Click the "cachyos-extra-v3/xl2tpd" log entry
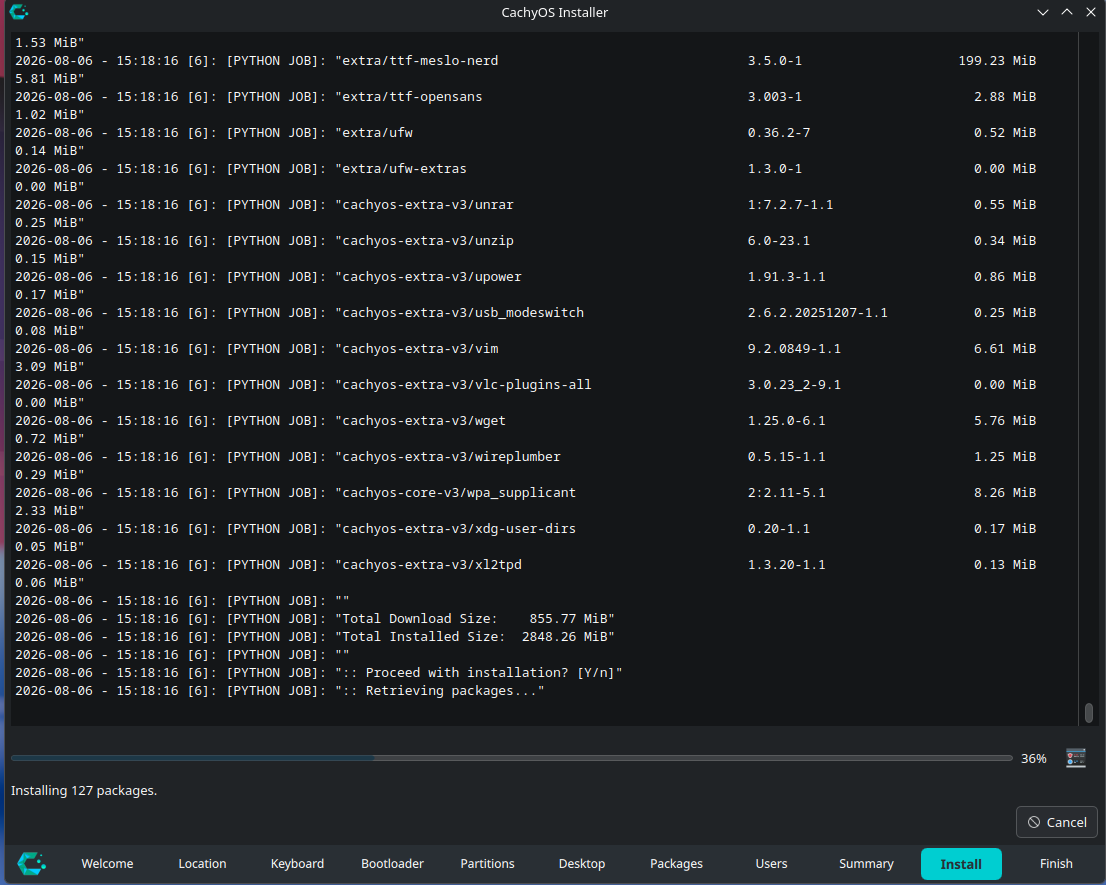Image resolution: width=1106 pixels, height=885 pixels. [x=525, y=564]
